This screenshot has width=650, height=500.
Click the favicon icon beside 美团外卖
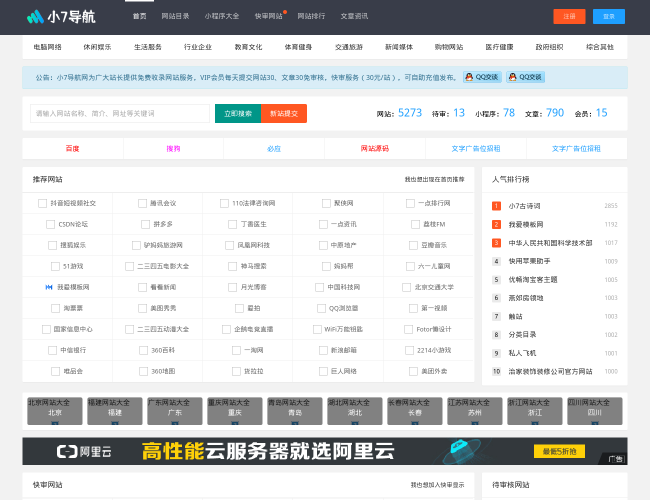pyautogui.click(x=413, y=371)
